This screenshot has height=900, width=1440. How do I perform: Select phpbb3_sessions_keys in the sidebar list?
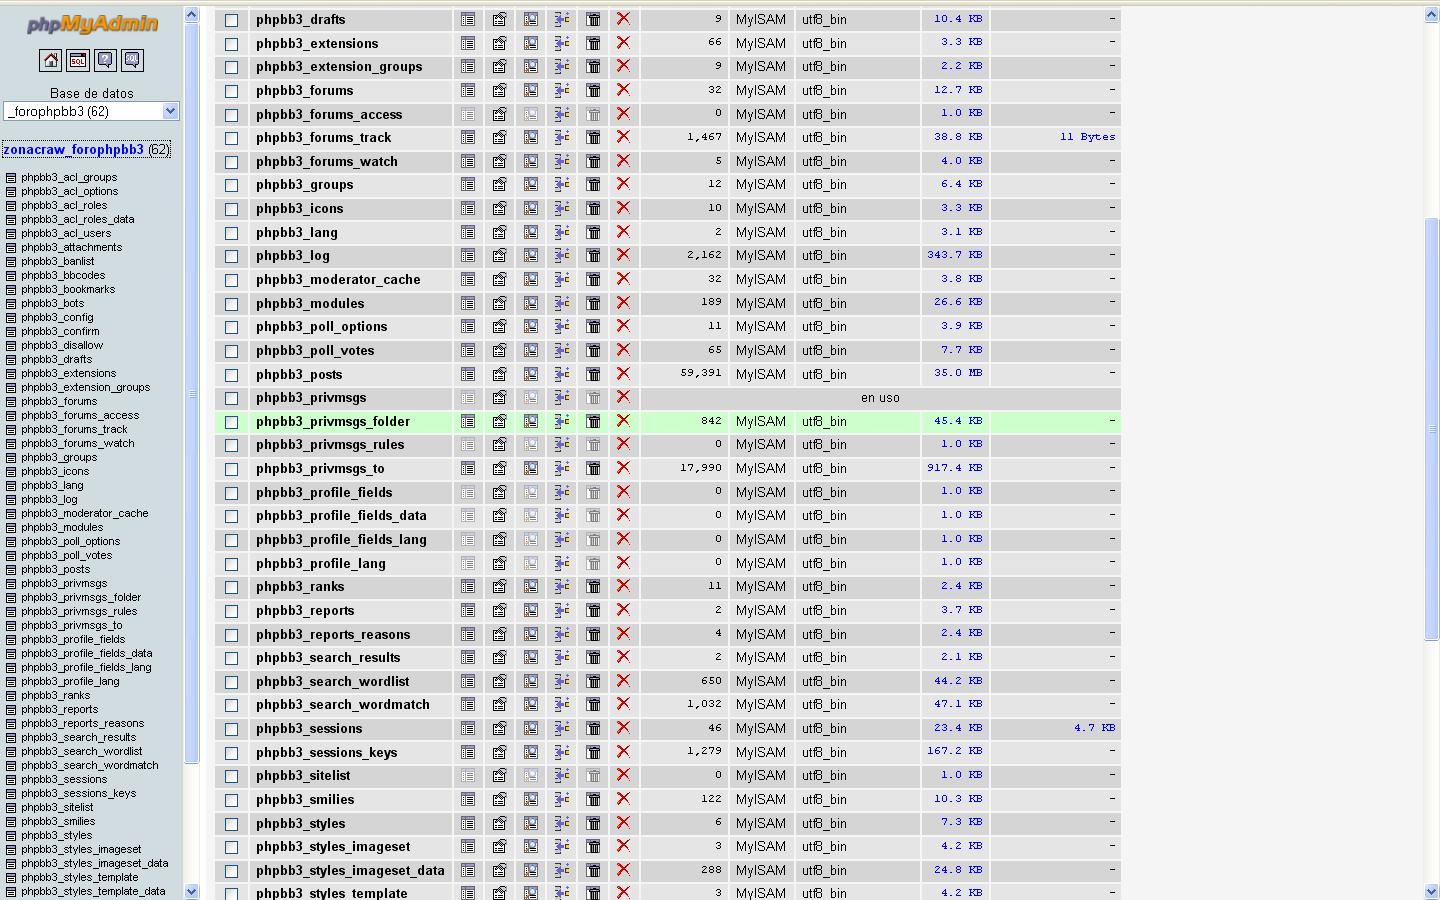click(x=78, y=794)
